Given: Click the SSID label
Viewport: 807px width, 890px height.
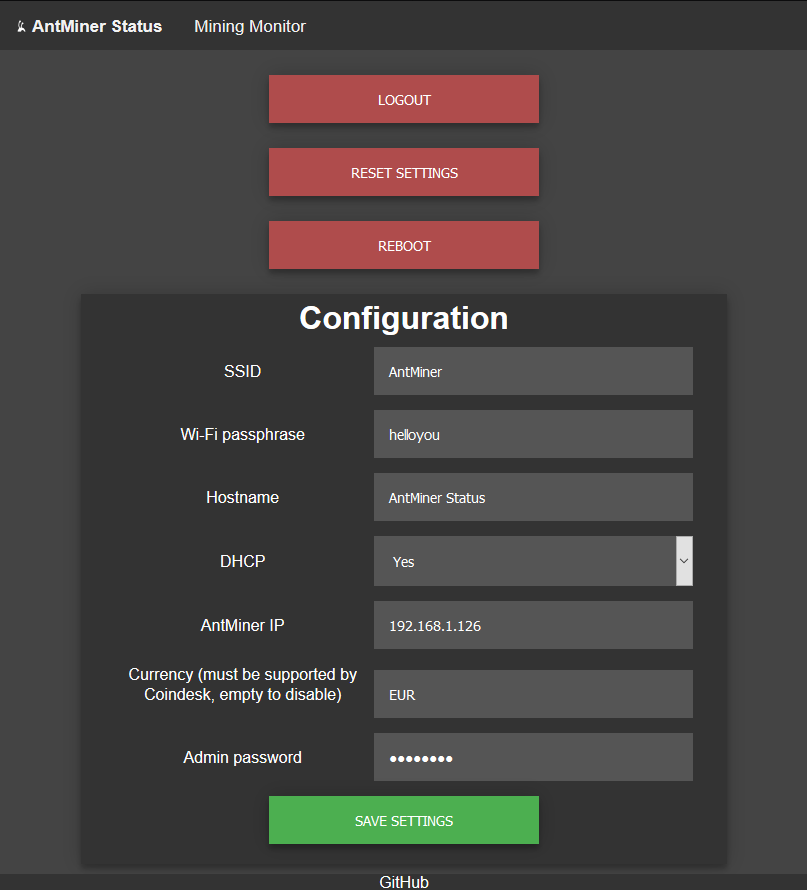Looking at the screenshot, I should [242, 371].
